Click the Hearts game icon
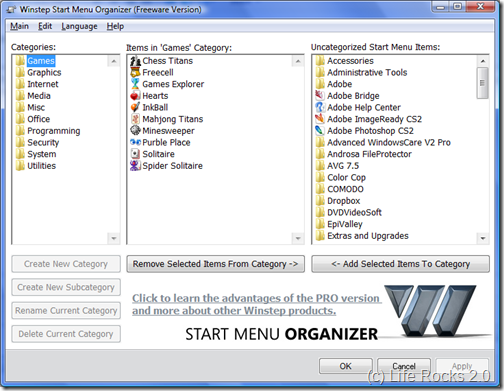This screenshot has width=504, height=391. click(135, 96)
